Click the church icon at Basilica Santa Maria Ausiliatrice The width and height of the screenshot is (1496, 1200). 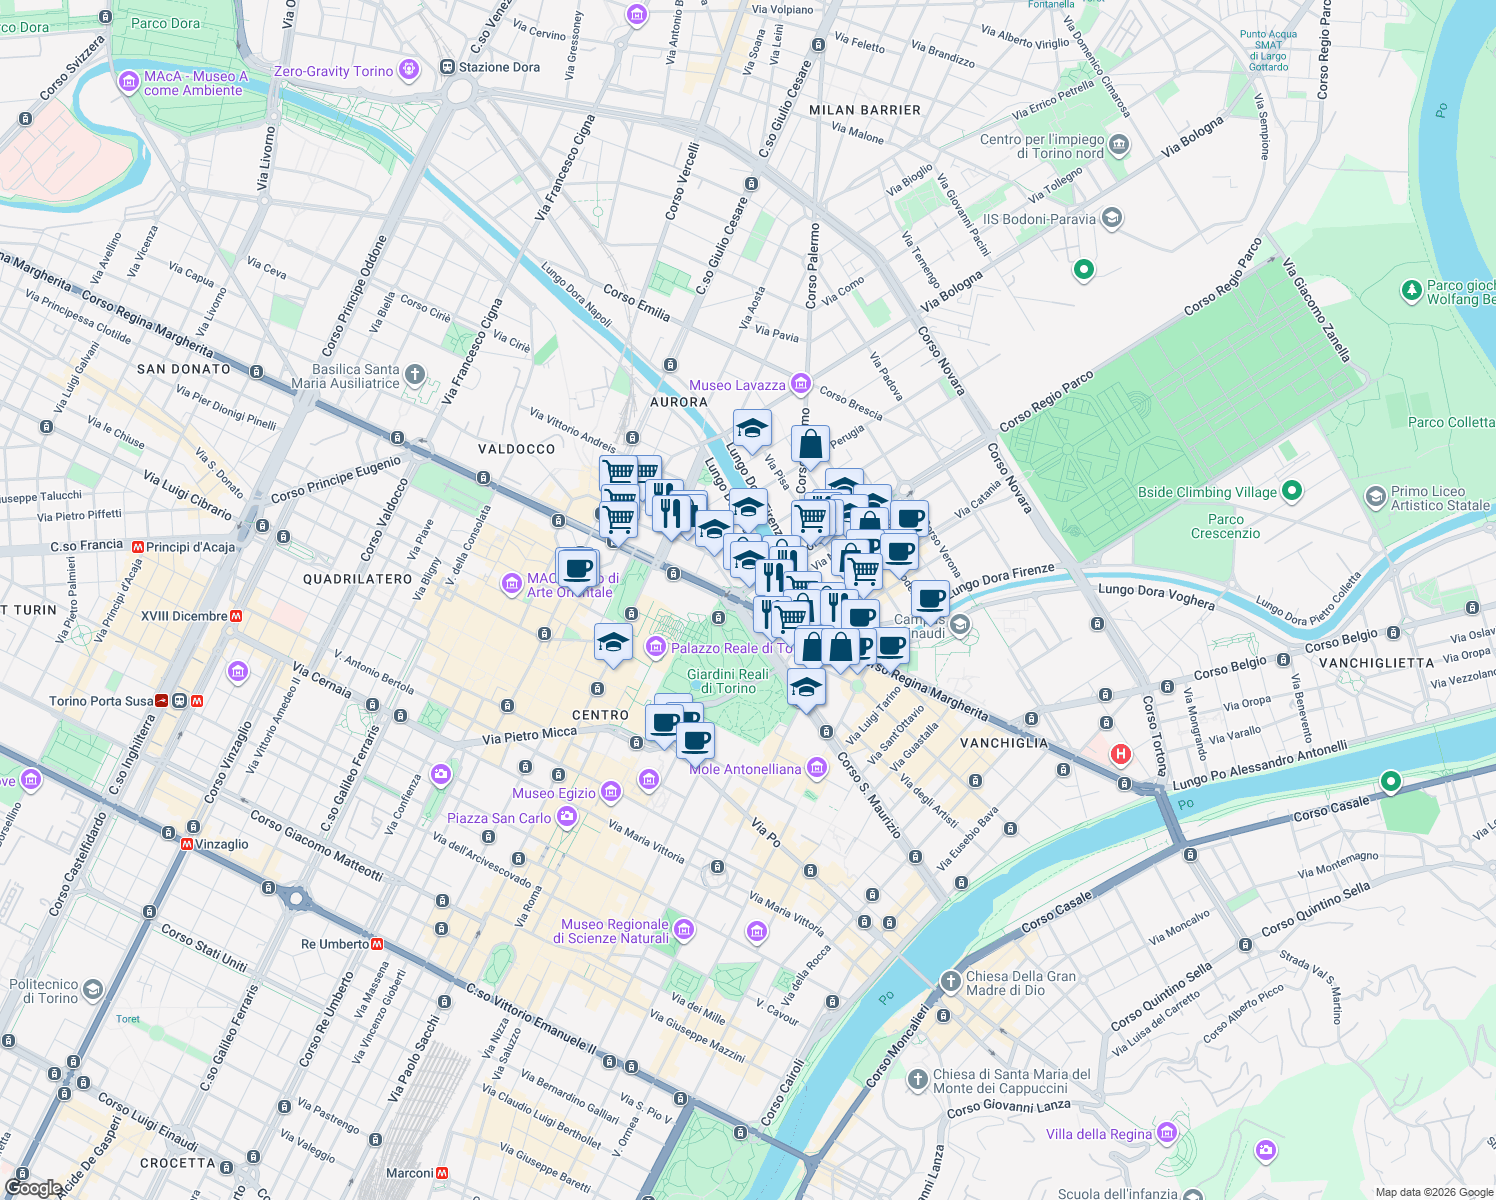(x=413, y=373)
